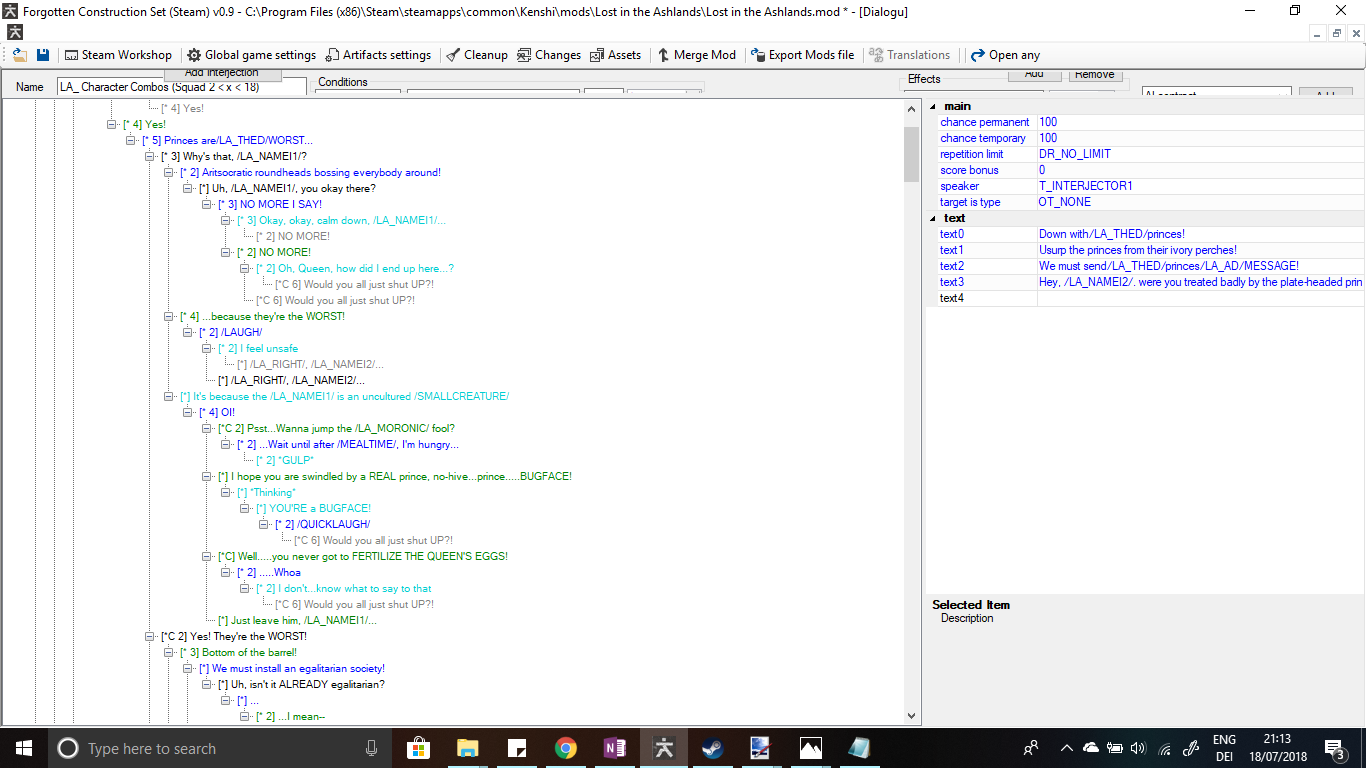This screenshot has height=768, width=1366.
Task: Click the Merge Mod toolbar button
Action: [696, 55]
